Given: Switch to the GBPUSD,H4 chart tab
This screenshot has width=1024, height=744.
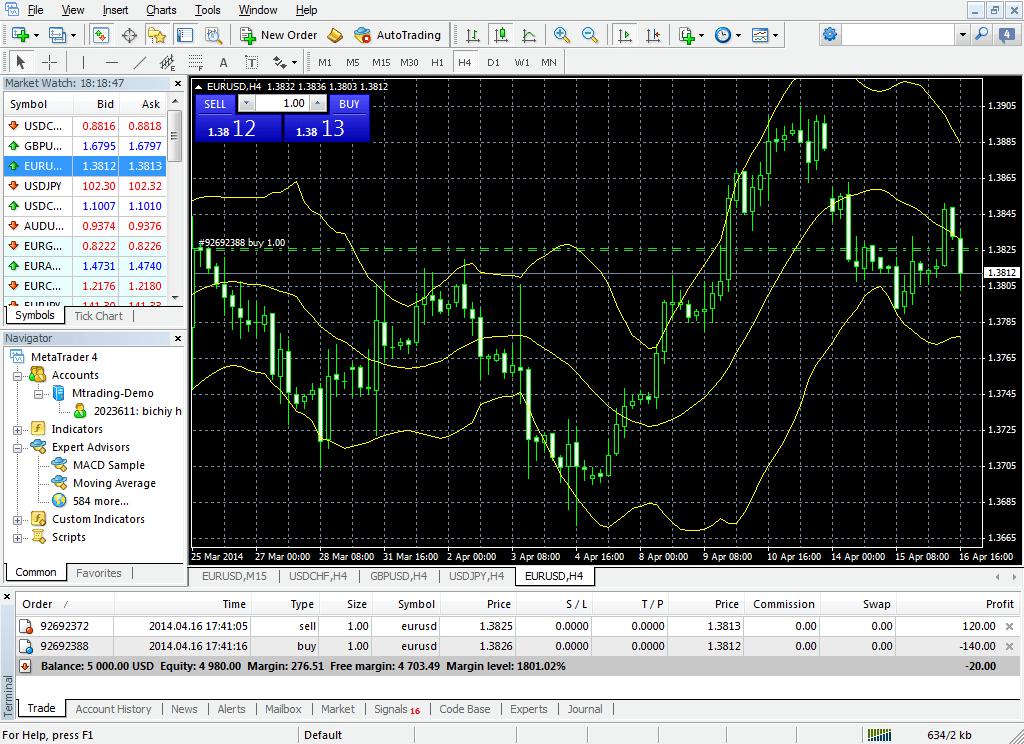Looking at the screenshot, I should coord(398,576).
